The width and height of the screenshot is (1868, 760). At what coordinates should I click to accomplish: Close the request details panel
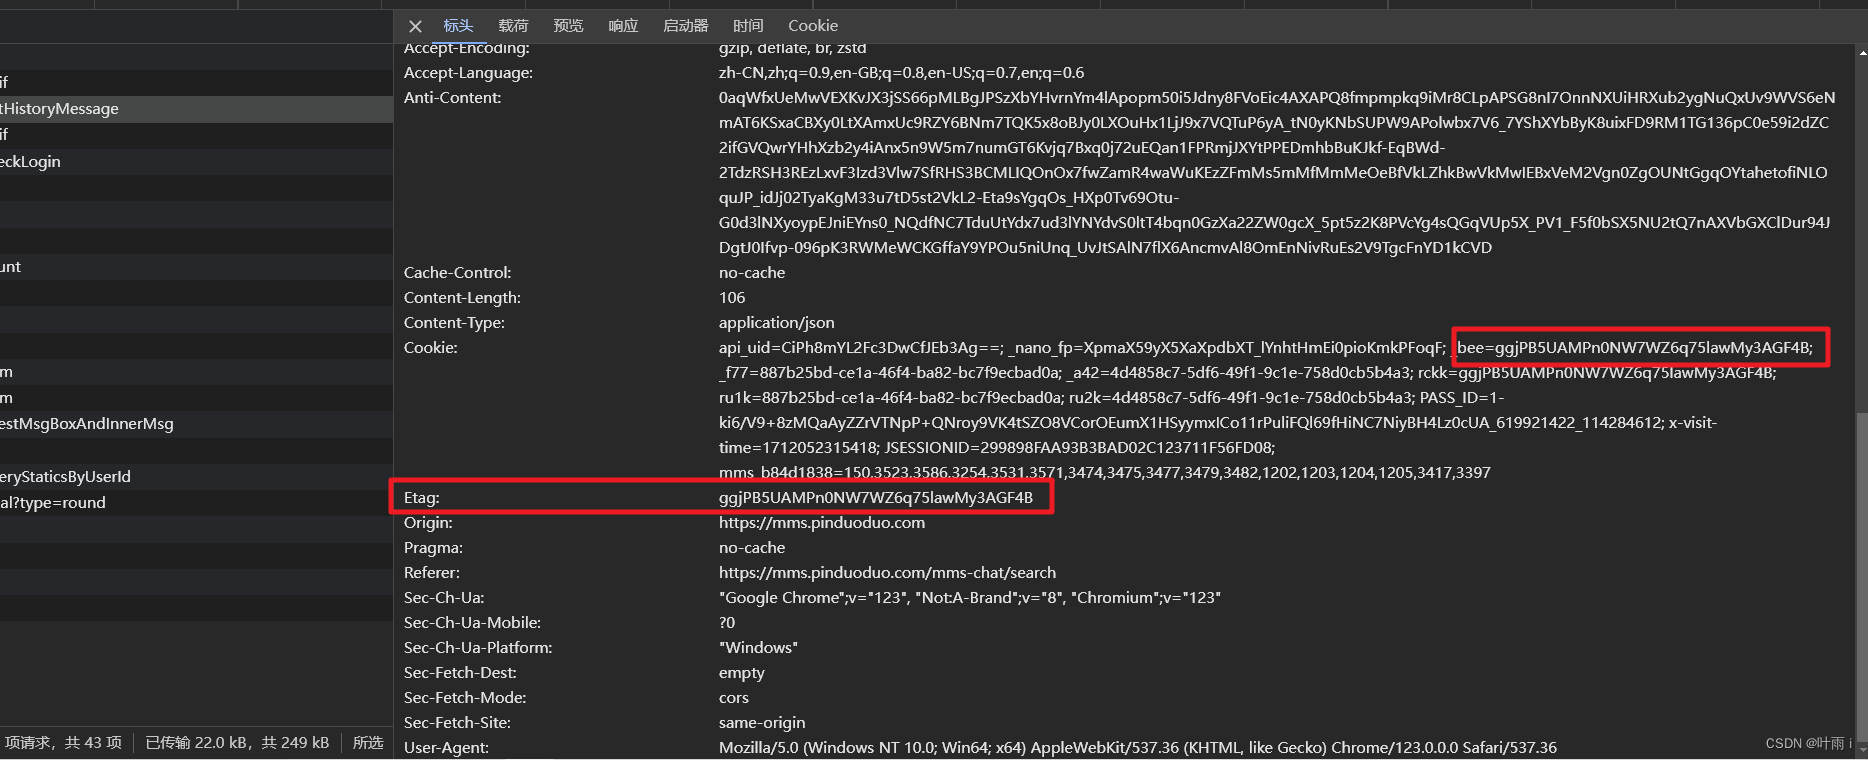click(x=415, y=26)
